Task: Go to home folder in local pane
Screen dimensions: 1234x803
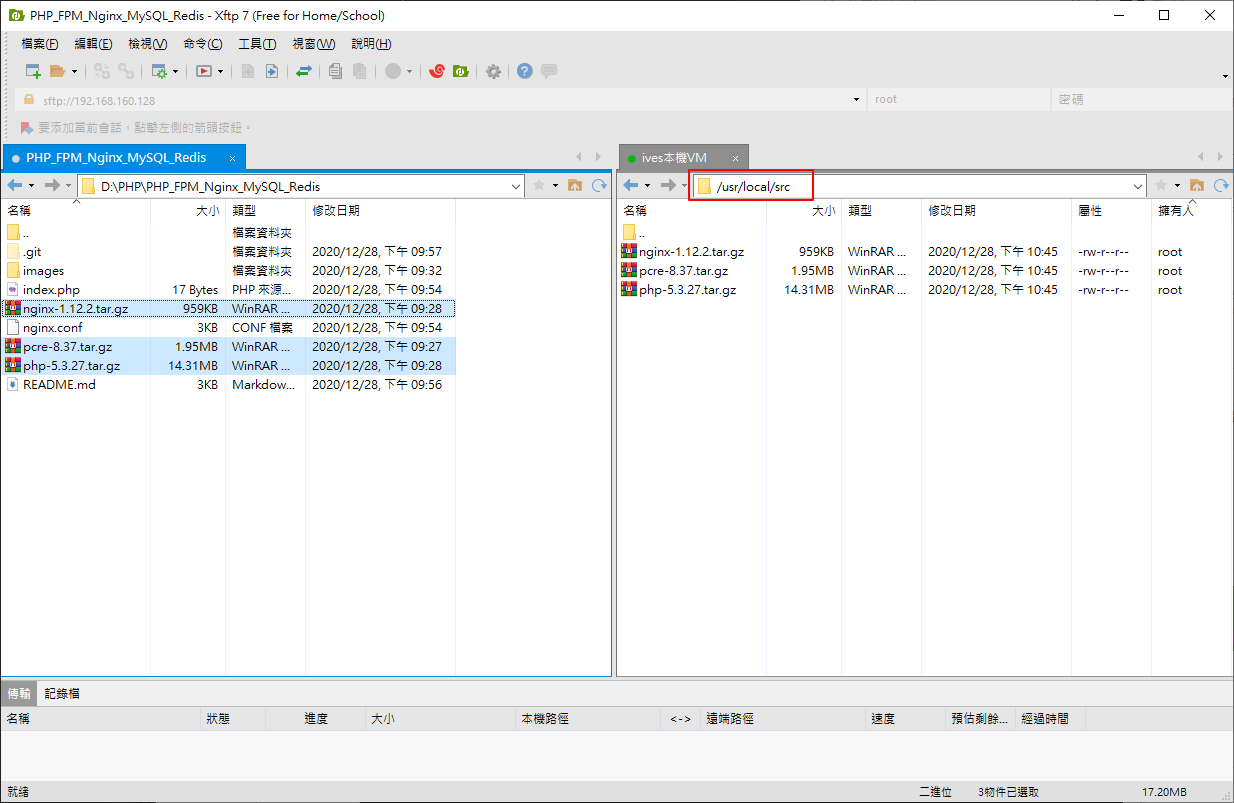Action: pyautogui.click(x=575, y=185)
